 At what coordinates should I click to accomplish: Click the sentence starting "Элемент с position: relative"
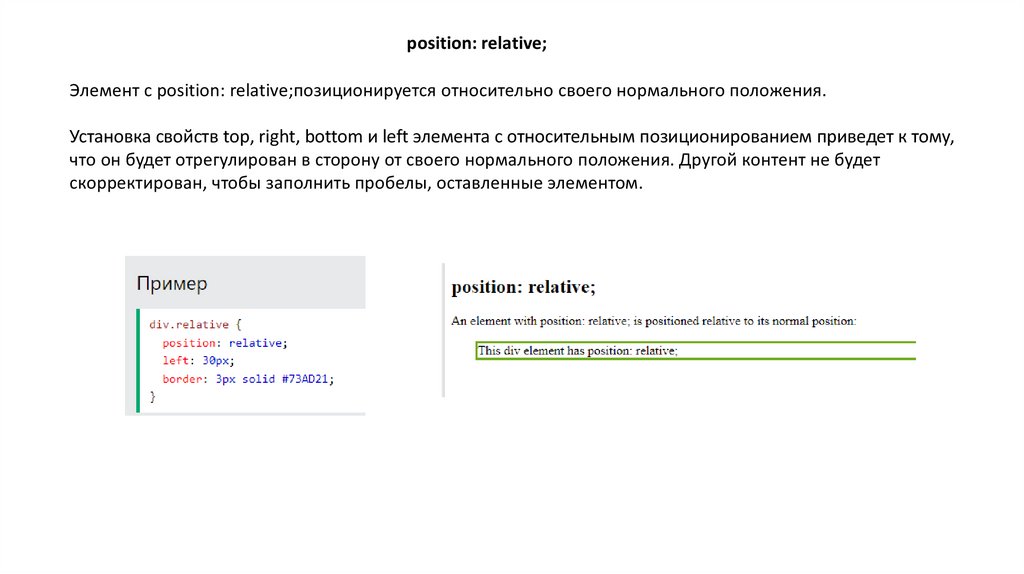[448, 91]
